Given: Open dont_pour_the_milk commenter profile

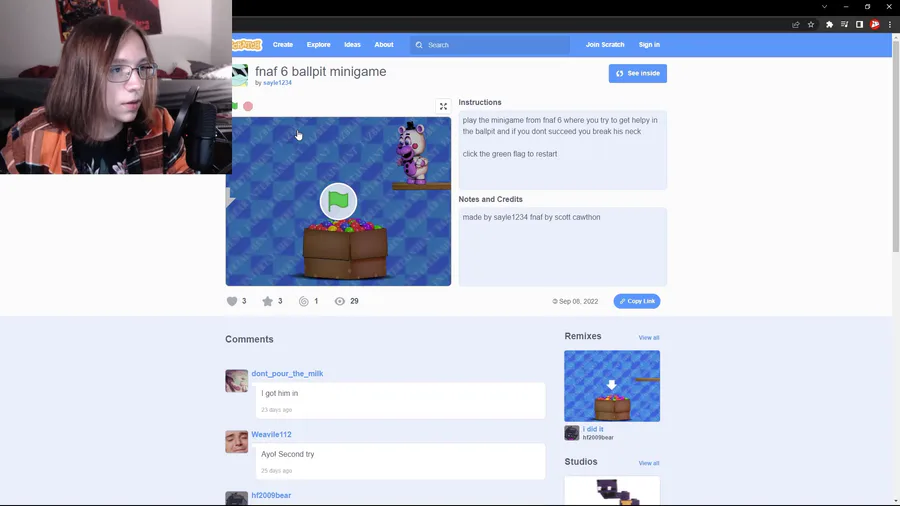Looking at the screenshot, I should [287, 373].
